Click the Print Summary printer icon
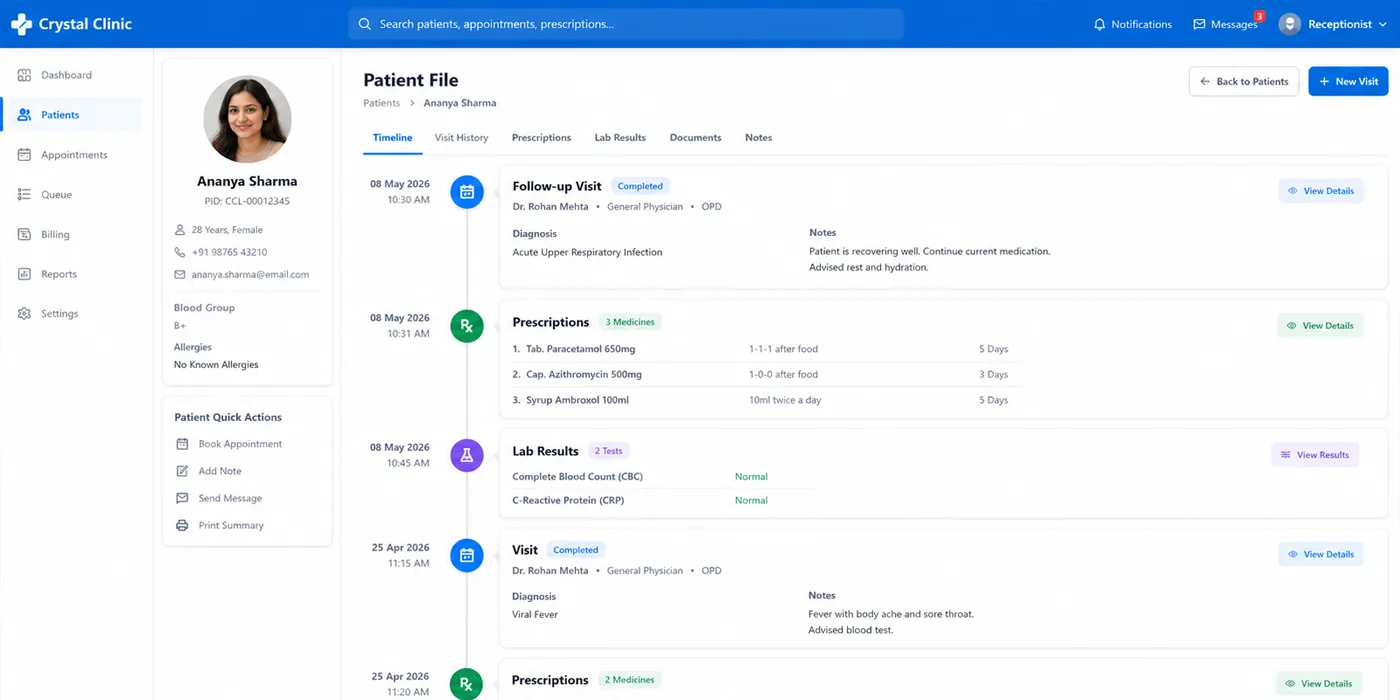The height and width of the screenshot is (700, 1400). click(x=182, y=525)
